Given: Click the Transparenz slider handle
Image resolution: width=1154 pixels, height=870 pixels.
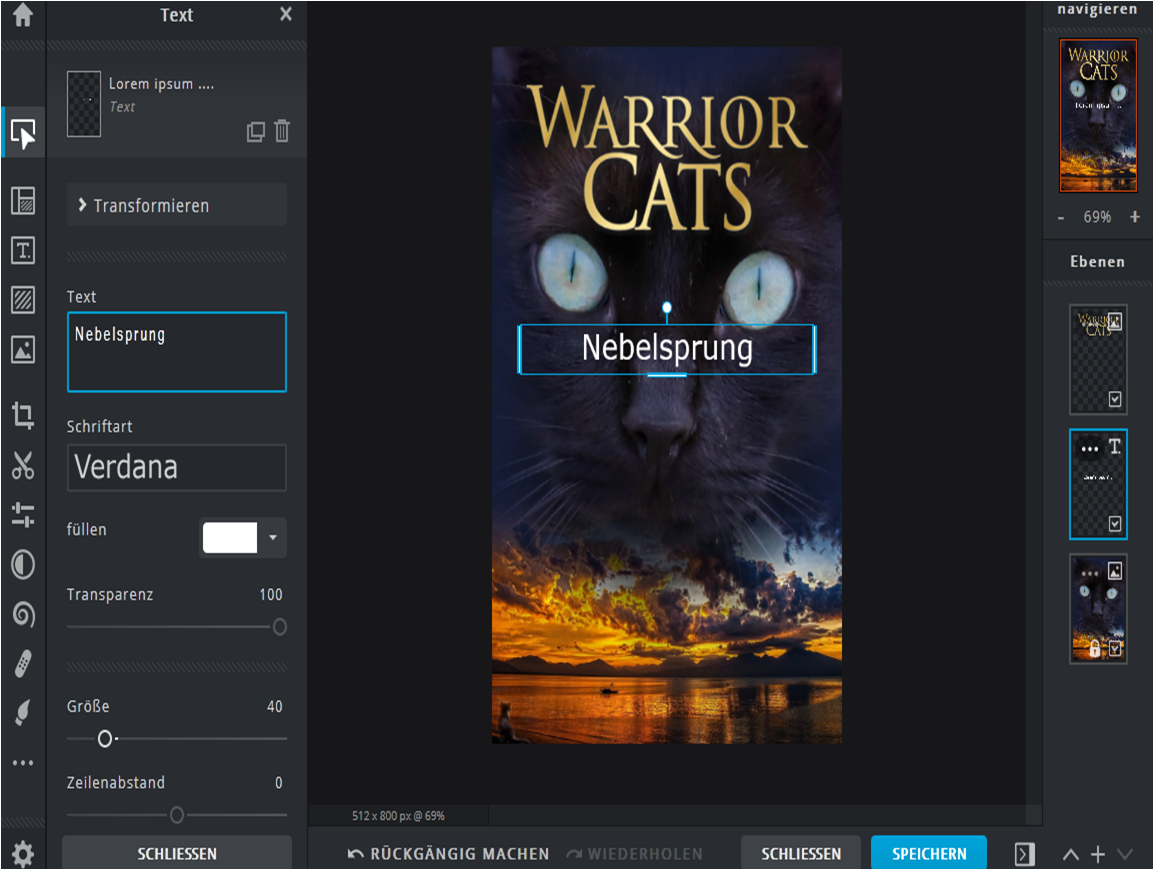Looking at the screenshot, I should tap(280, 627).
